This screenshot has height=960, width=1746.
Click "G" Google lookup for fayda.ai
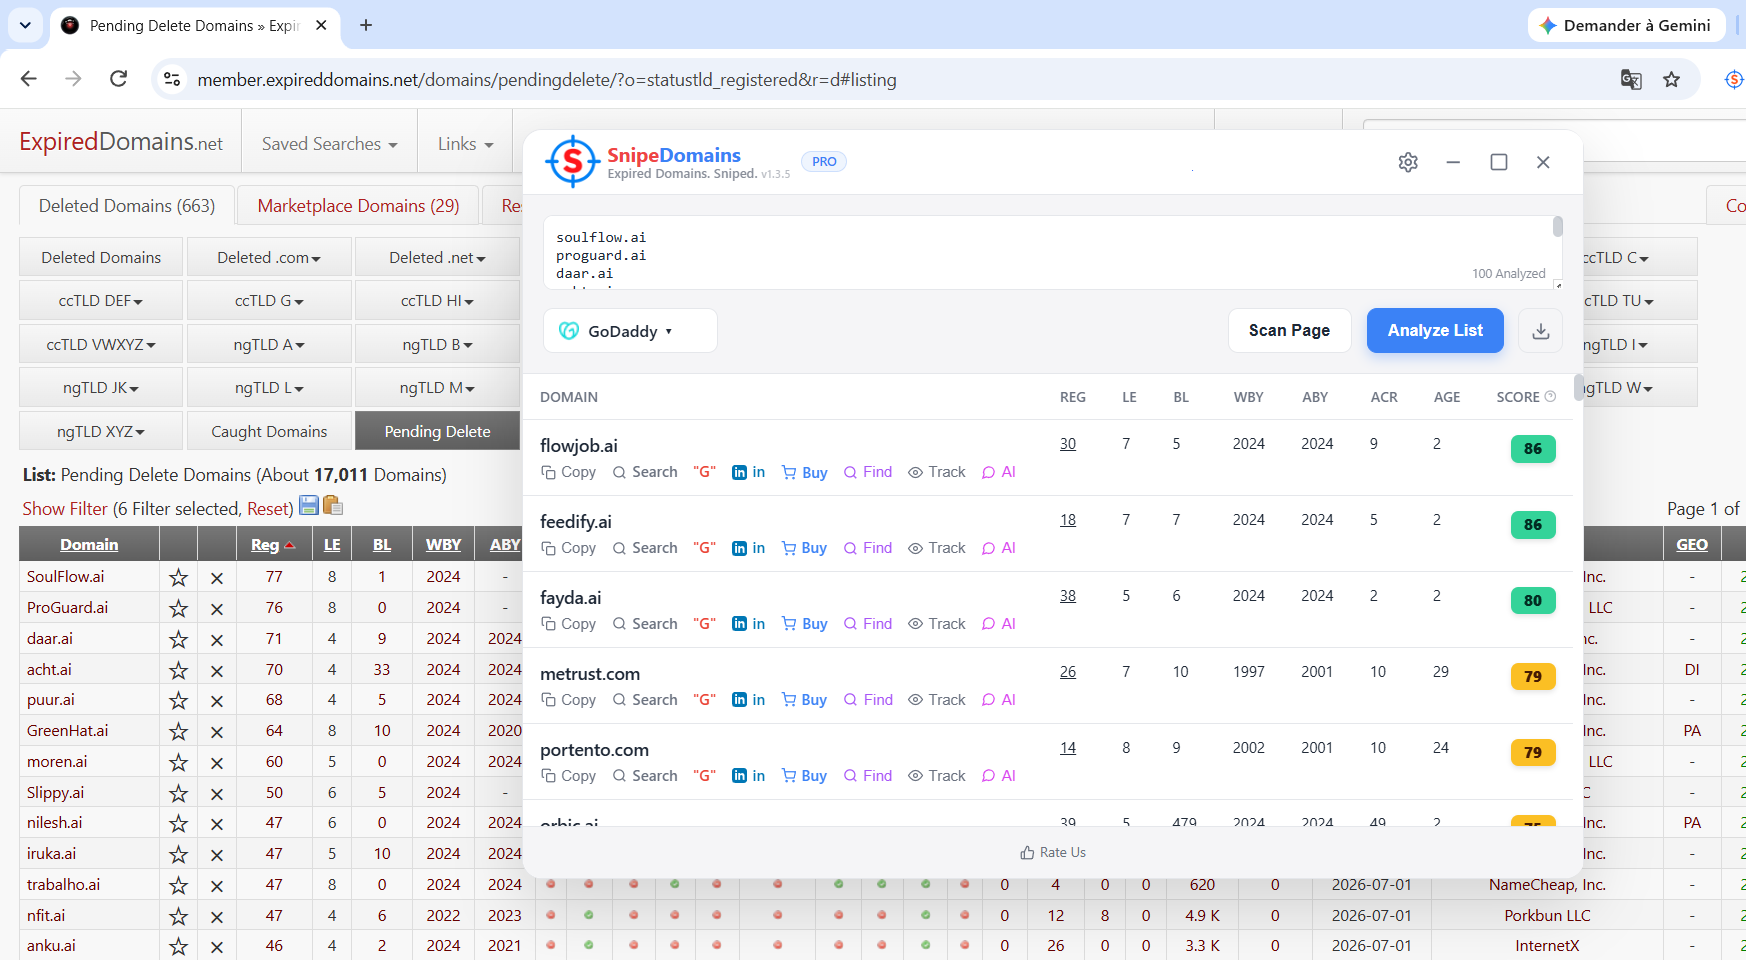coord(705,624)
